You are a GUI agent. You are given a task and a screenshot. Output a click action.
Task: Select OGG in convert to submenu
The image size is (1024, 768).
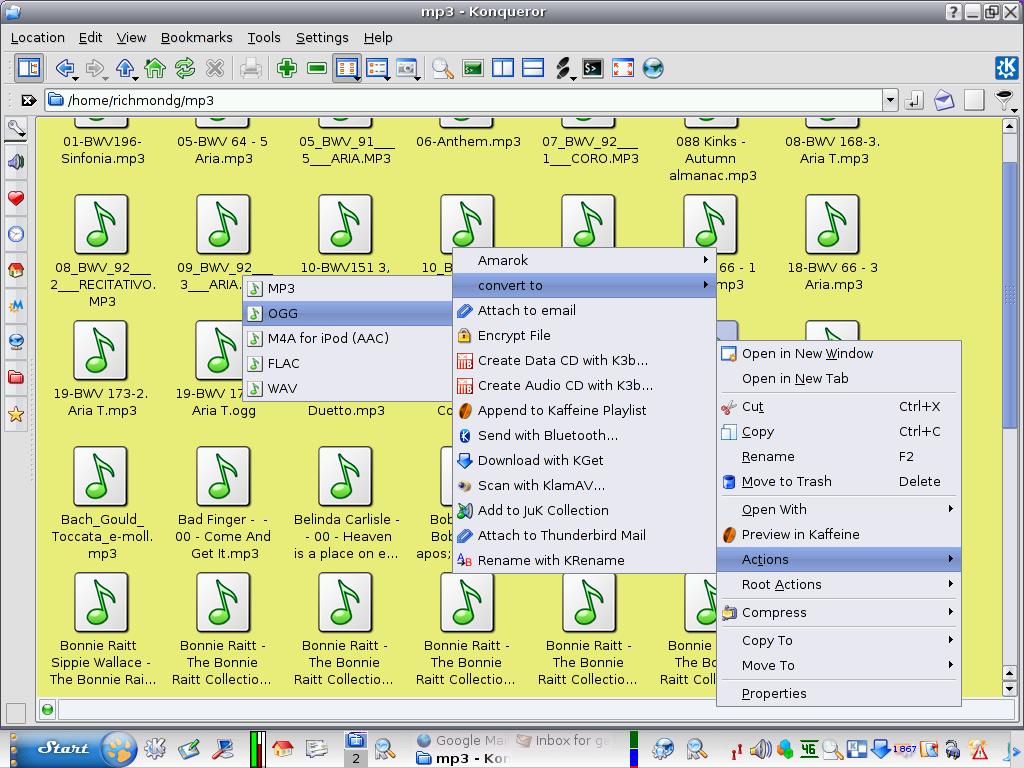pos(347,313)
